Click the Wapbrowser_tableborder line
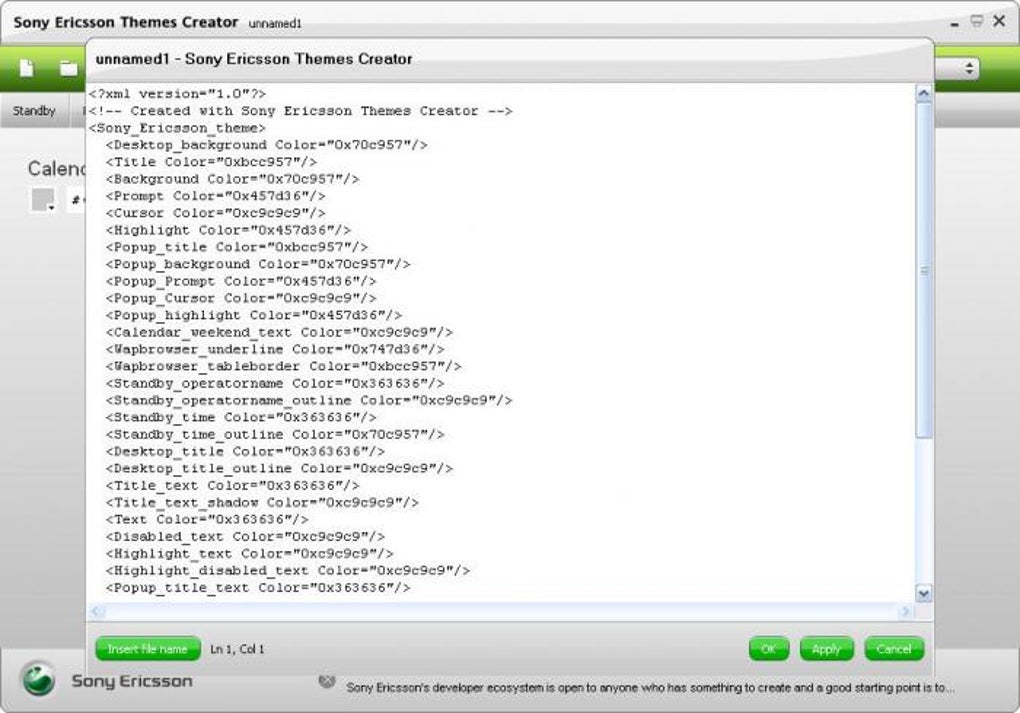This screenshot has width=1020, height=713. coord(284,366)
